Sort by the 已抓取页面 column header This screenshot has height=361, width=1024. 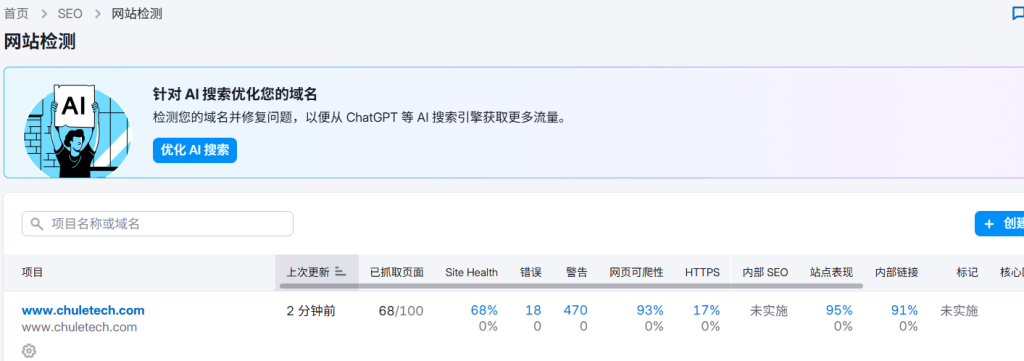click(396, 272)
